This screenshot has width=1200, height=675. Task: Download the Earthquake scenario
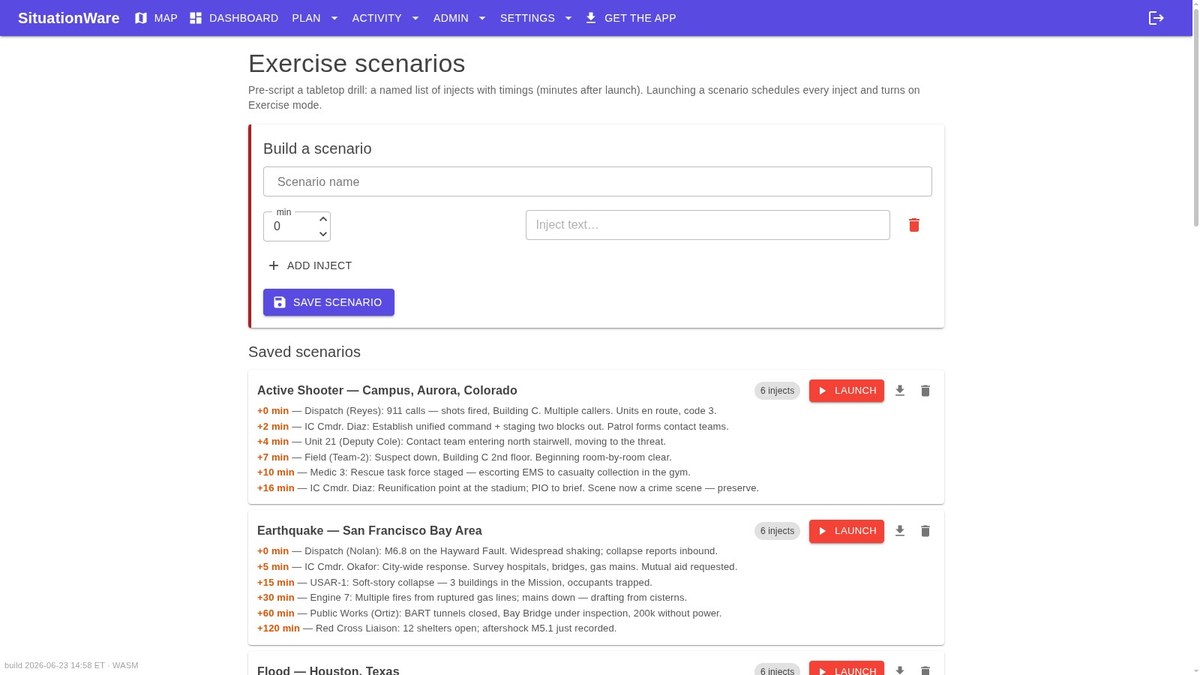click(x=900, y=531)
